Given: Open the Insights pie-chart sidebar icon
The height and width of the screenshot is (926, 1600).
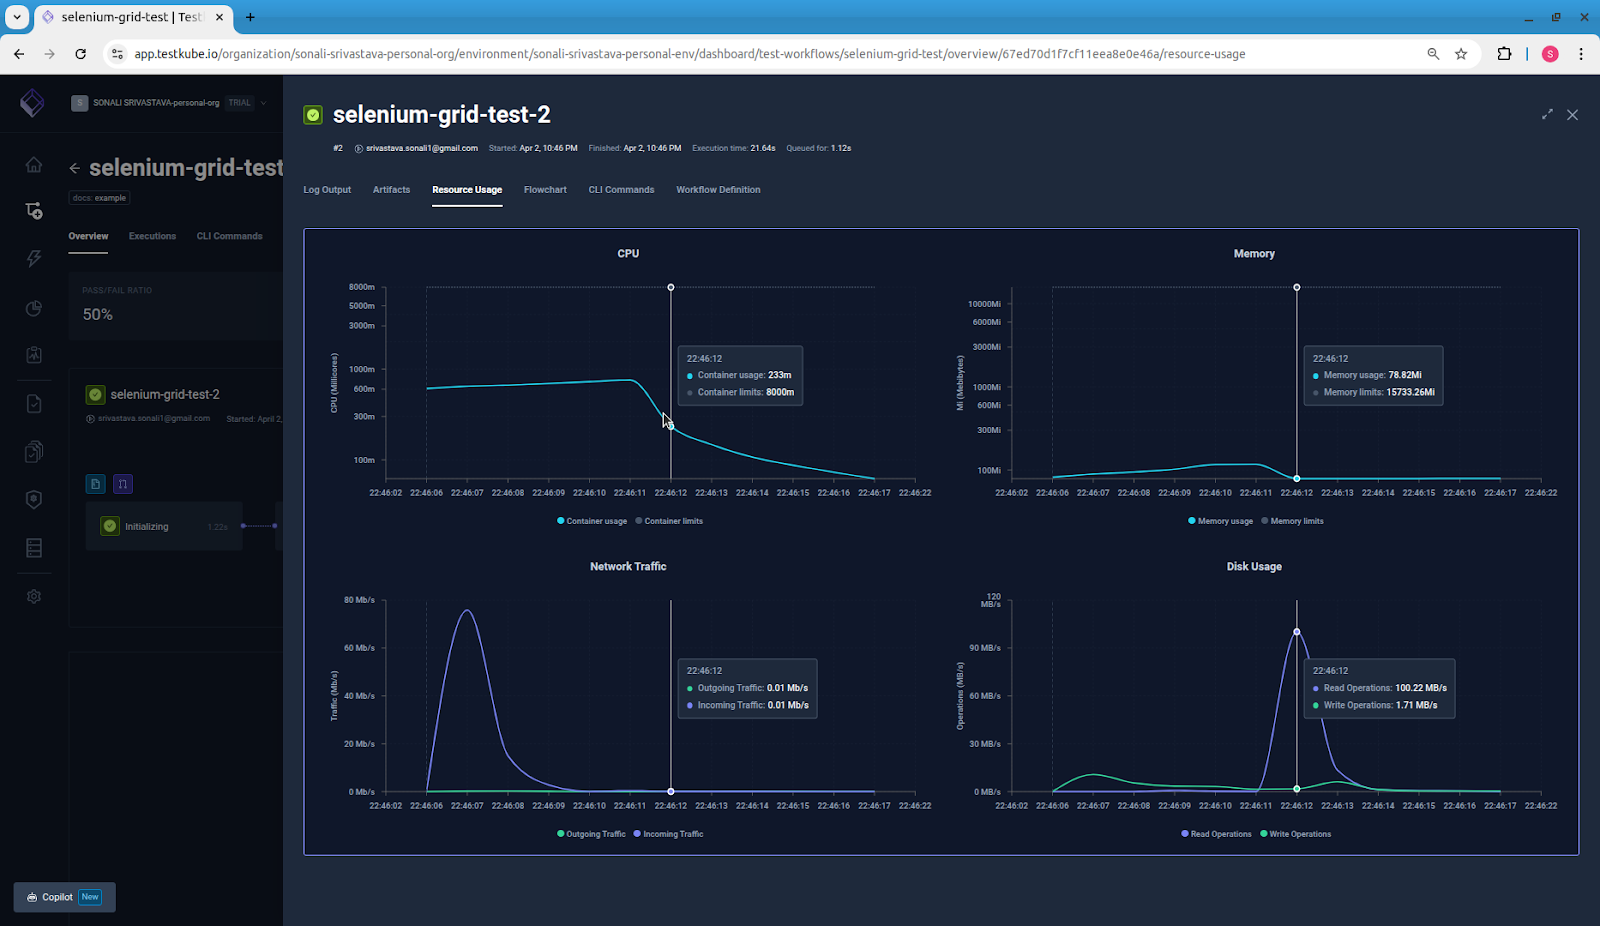Looking at the screenshot, I should pos(33,308).
